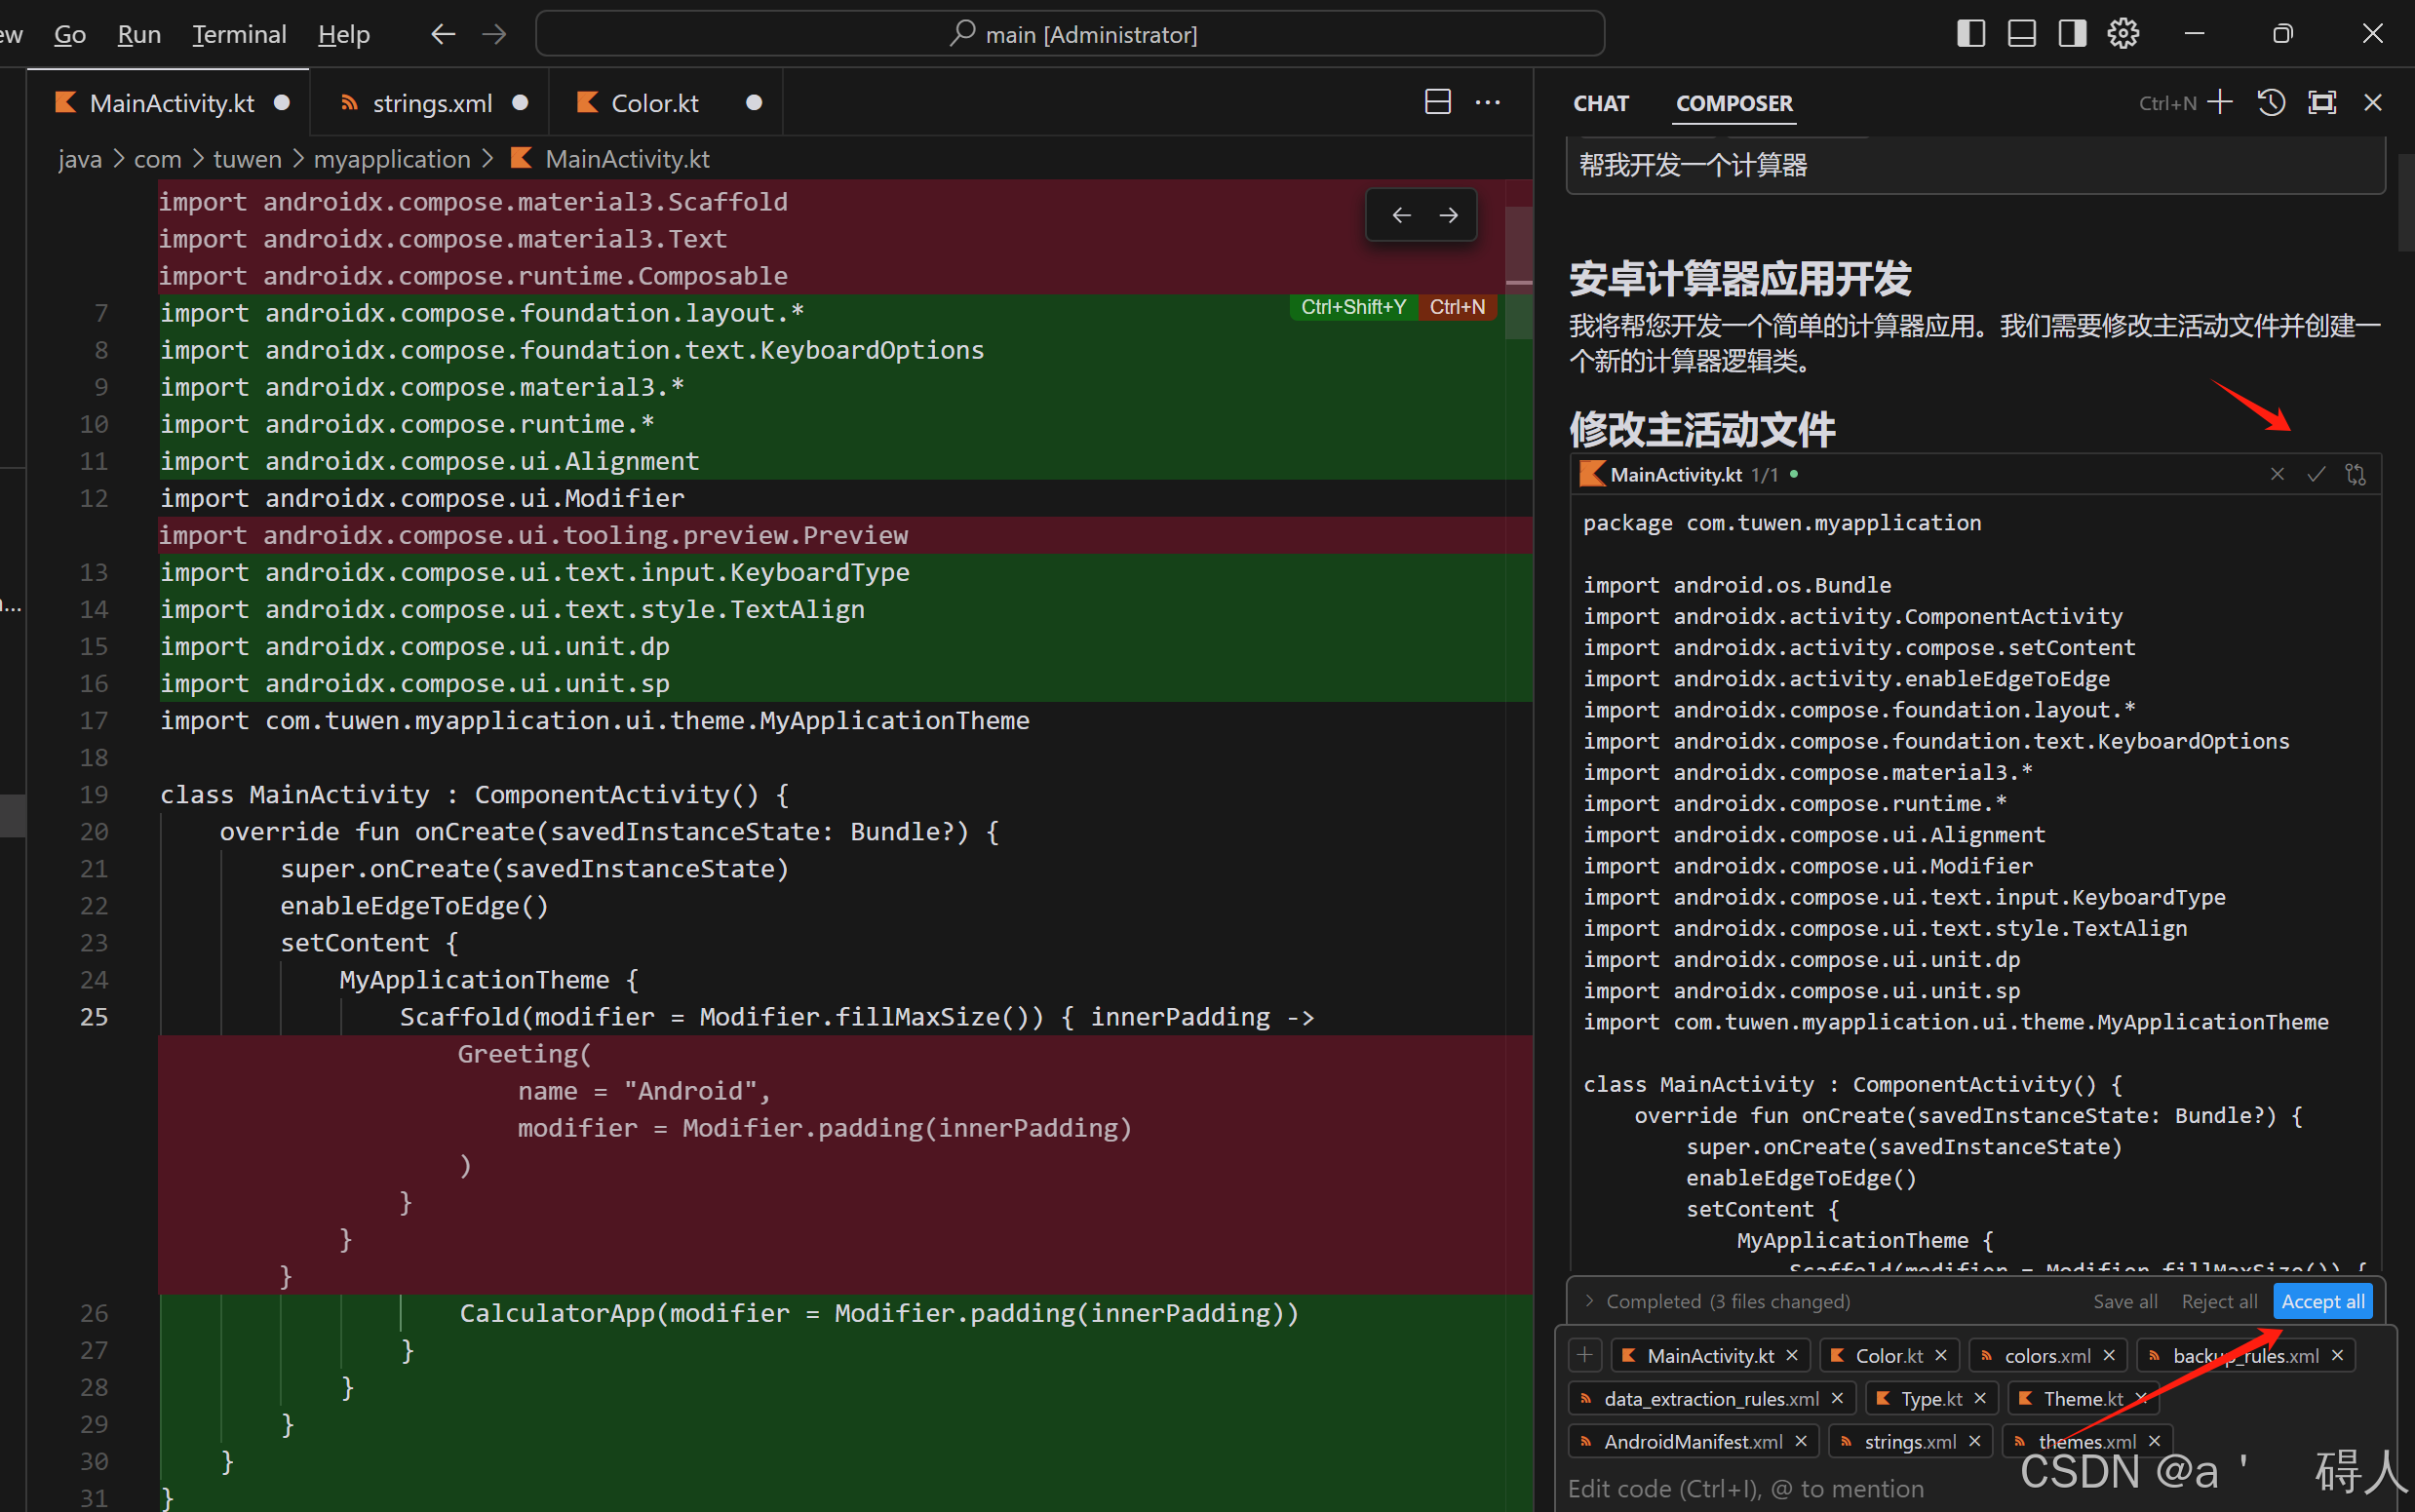The width and height of the screenshot is (2415, 1512).
Task: Click breadcrumb MainActivity.kt file
Action: (x=610, y=159)
